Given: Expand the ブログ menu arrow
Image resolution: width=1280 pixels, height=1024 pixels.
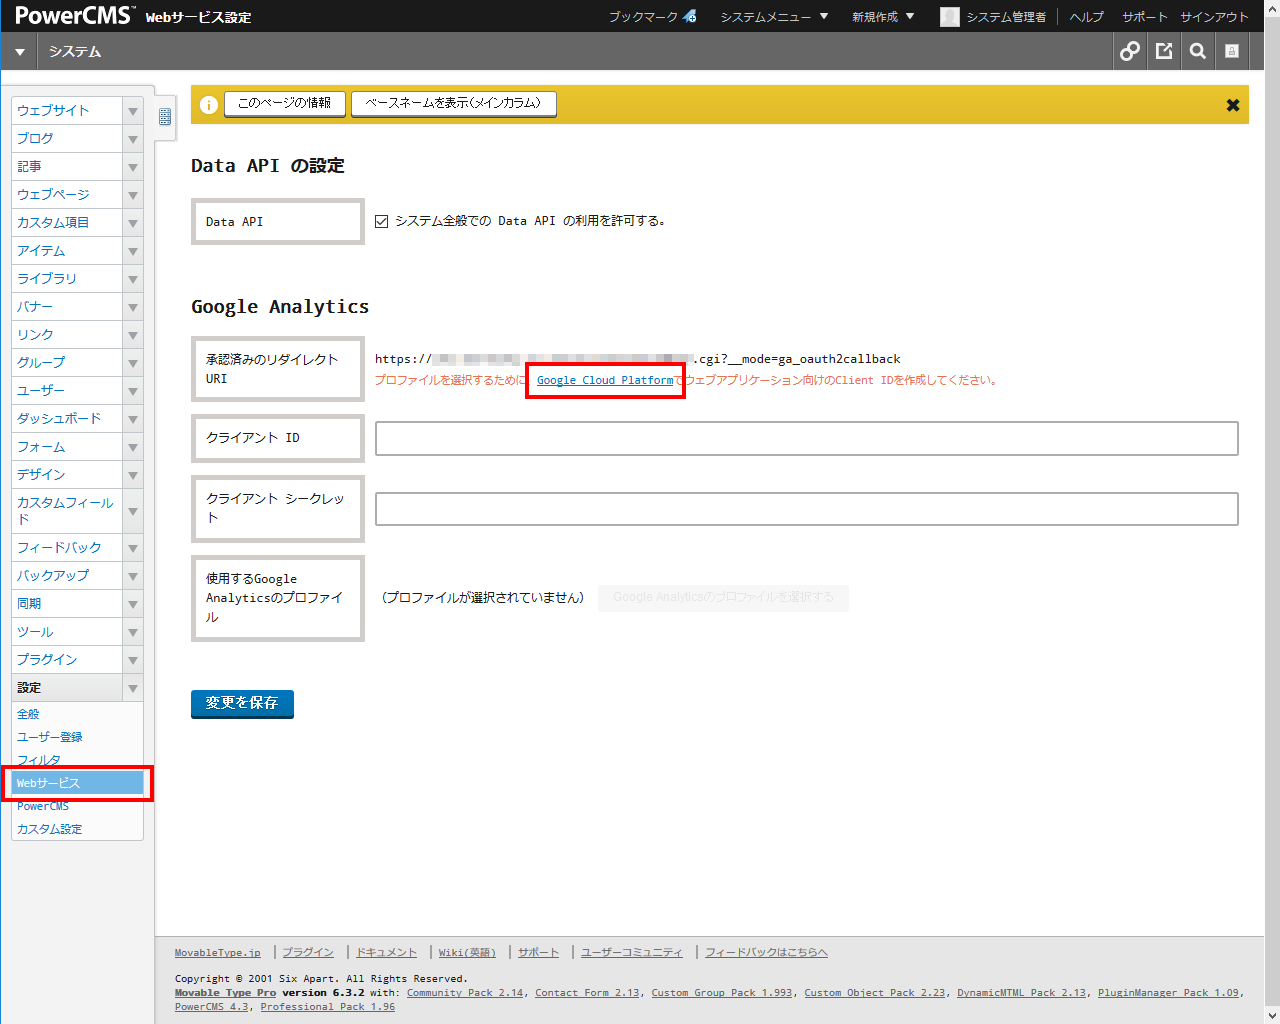Looking at the screenshot, I should (x=133, y=139).
